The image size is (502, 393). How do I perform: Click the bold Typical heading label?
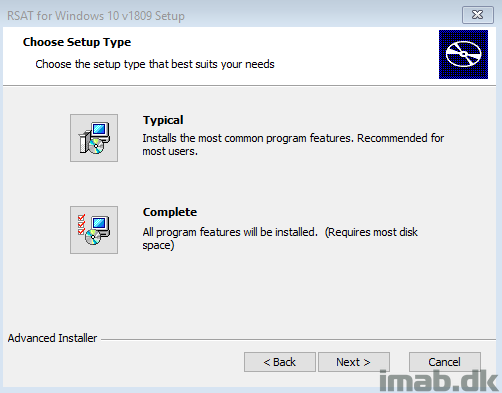pyautogui.click(x=163, y=120)
